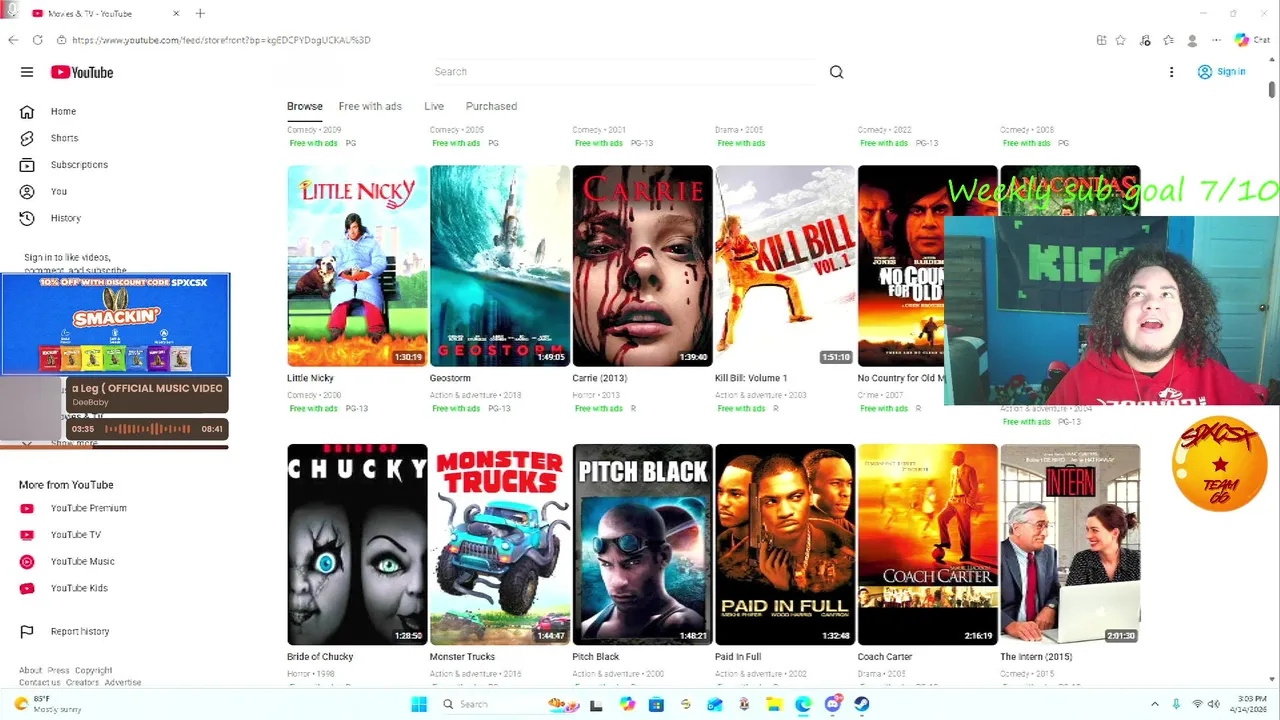Screen dimensions: 1280x720
Task: Open the Geostorm title link
Action: [450, 378]
